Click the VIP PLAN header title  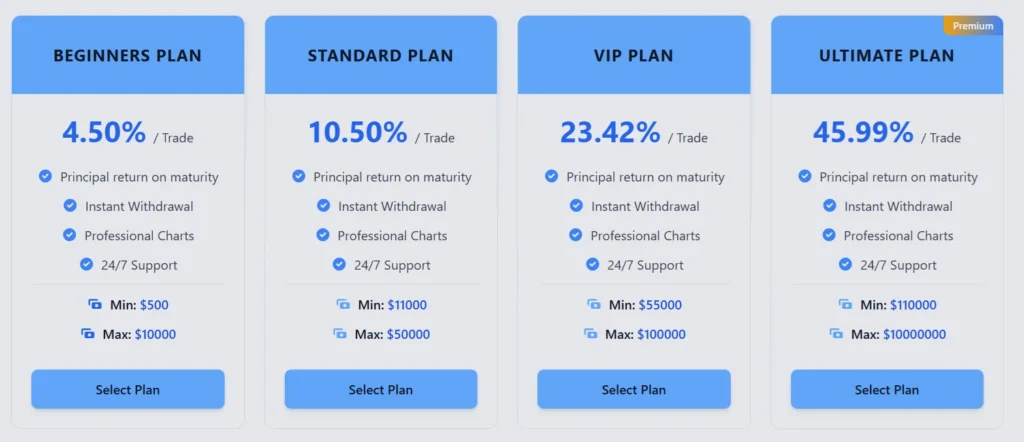coord(633,56)
